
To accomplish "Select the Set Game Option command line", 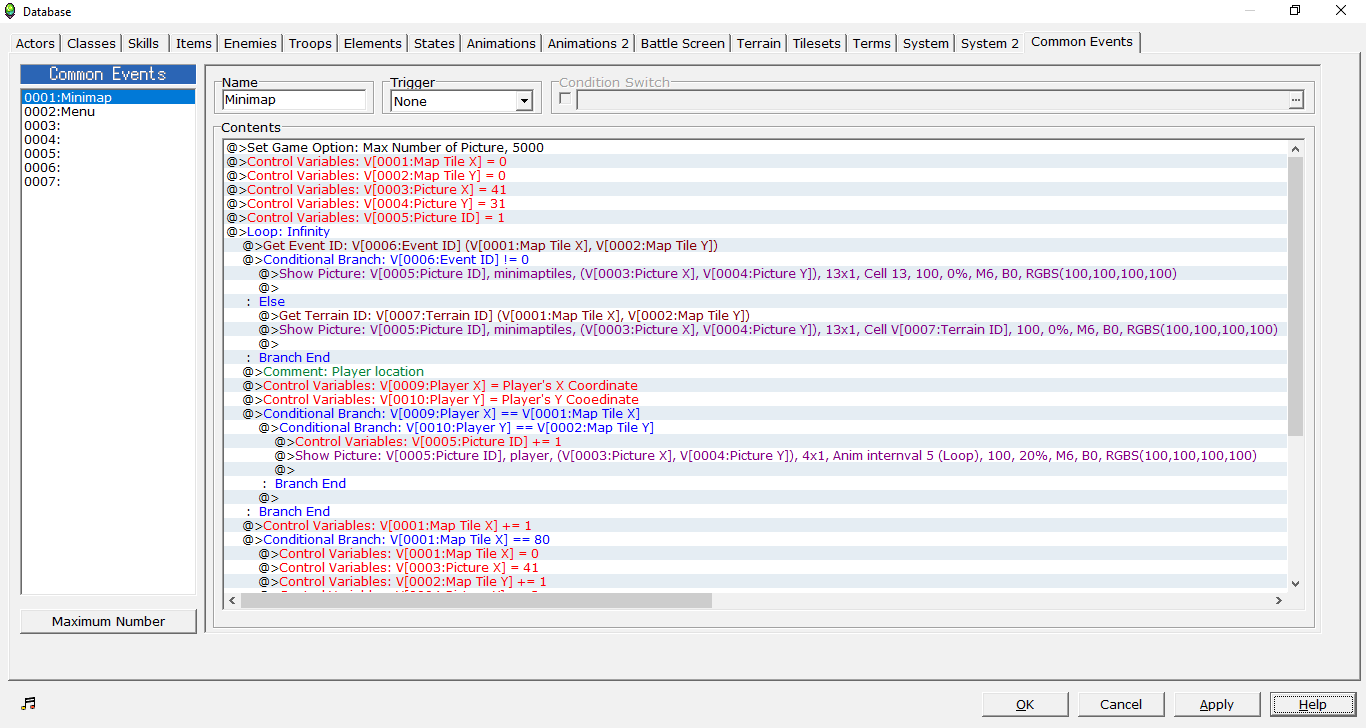I will (756, 147).
